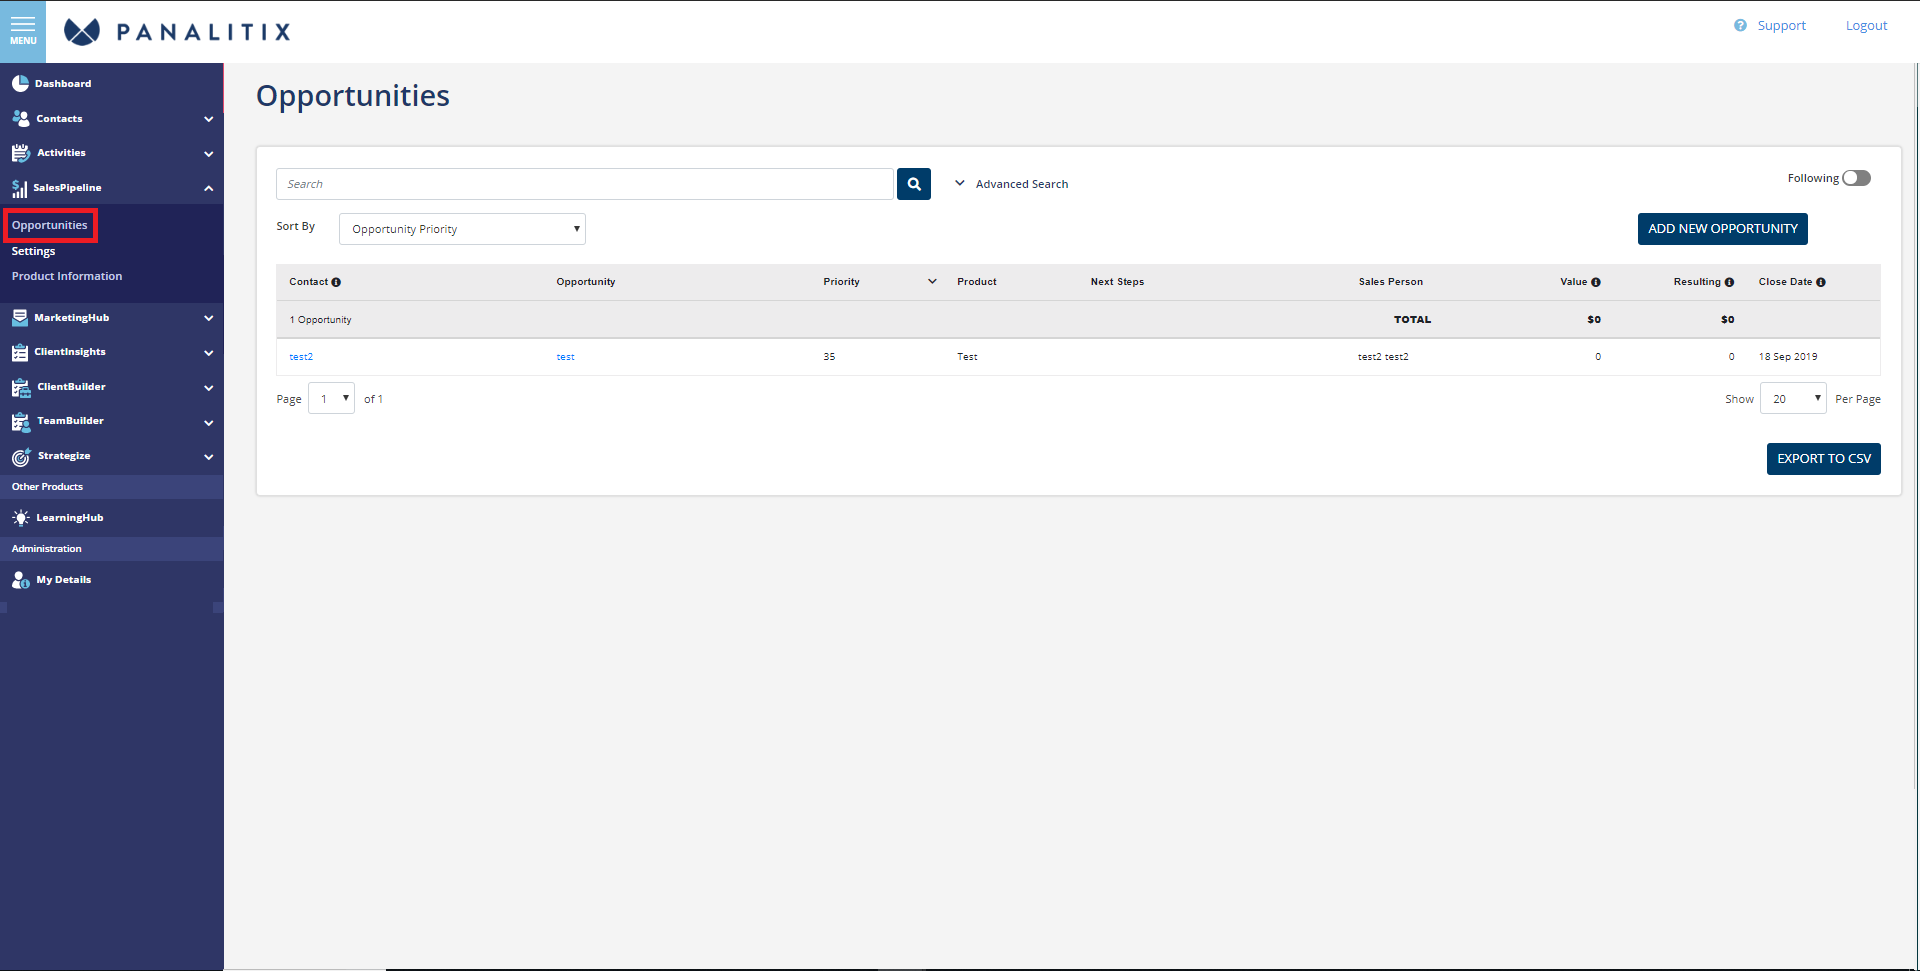Image resolution: width=1920 pixels, height=971 pixels.
Task: Click the TeamBuilder icon
Action: tap(21, 421)
